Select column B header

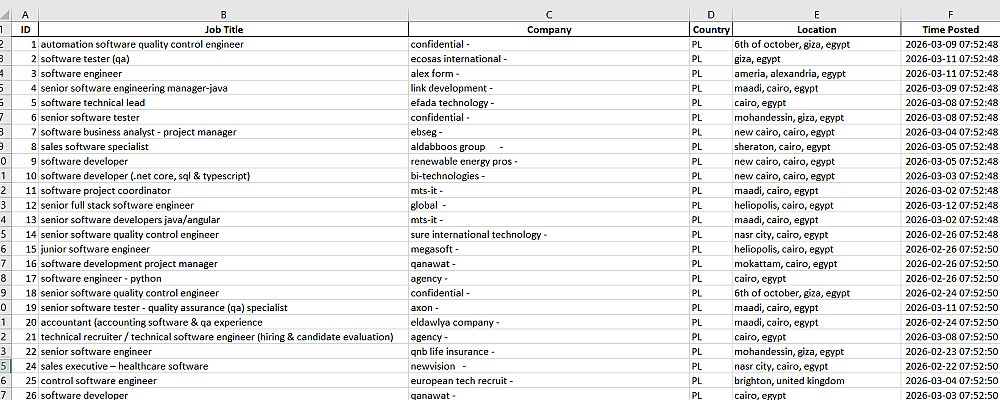223,14
